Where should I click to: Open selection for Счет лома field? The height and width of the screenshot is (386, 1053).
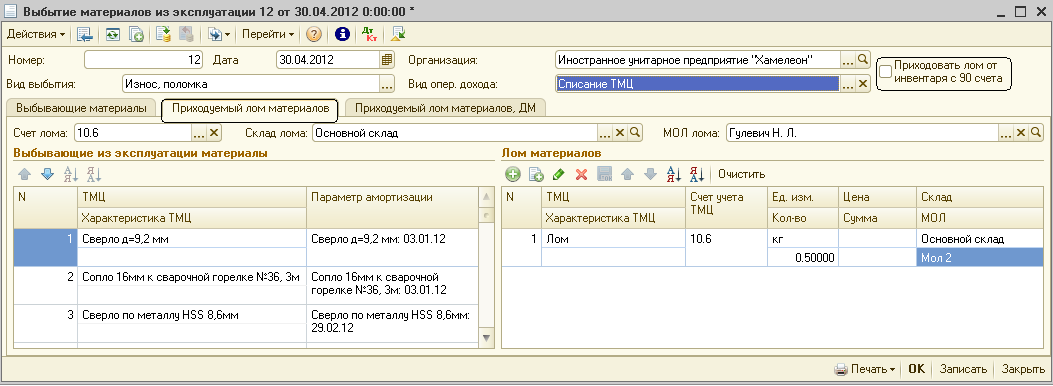point(199,133)
